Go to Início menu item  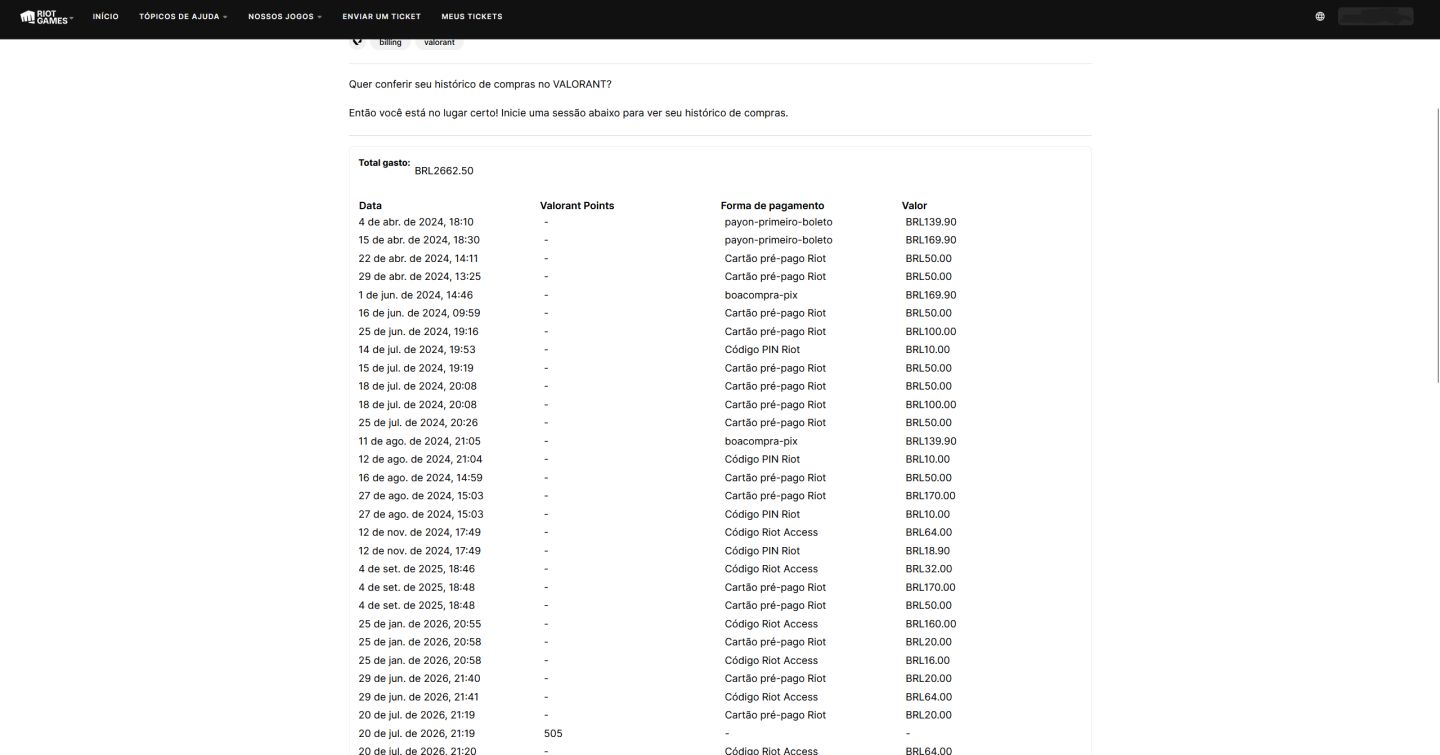point(105,16)
